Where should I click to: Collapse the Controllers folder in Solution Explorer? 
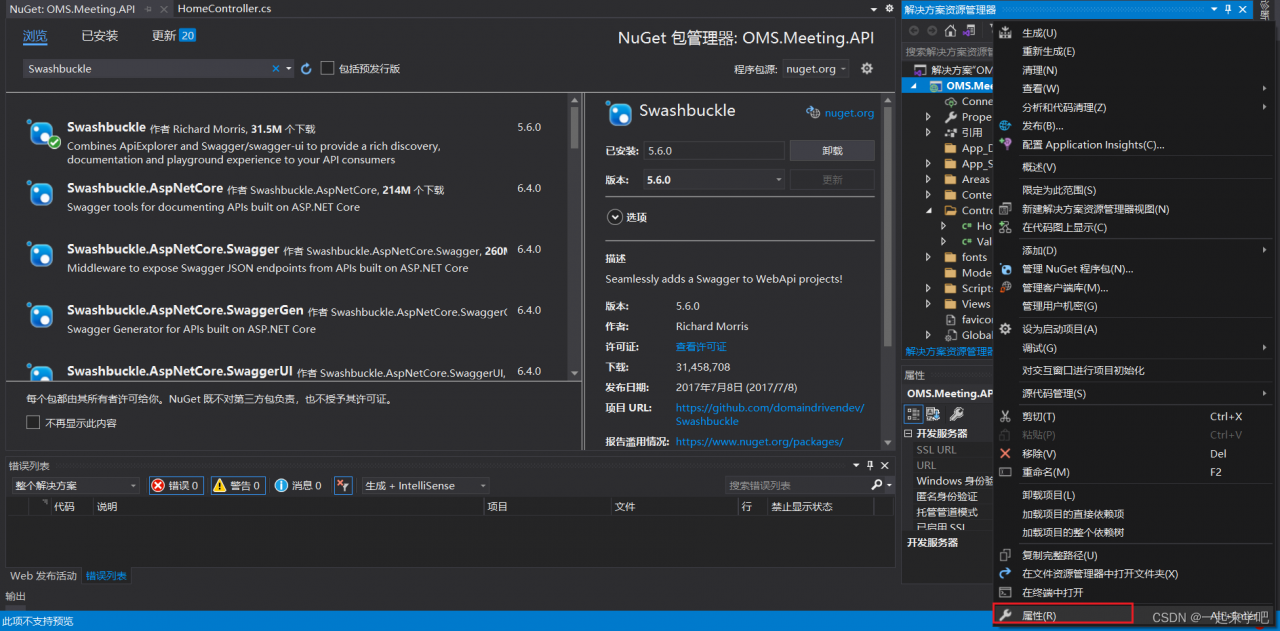pos(928,211)
